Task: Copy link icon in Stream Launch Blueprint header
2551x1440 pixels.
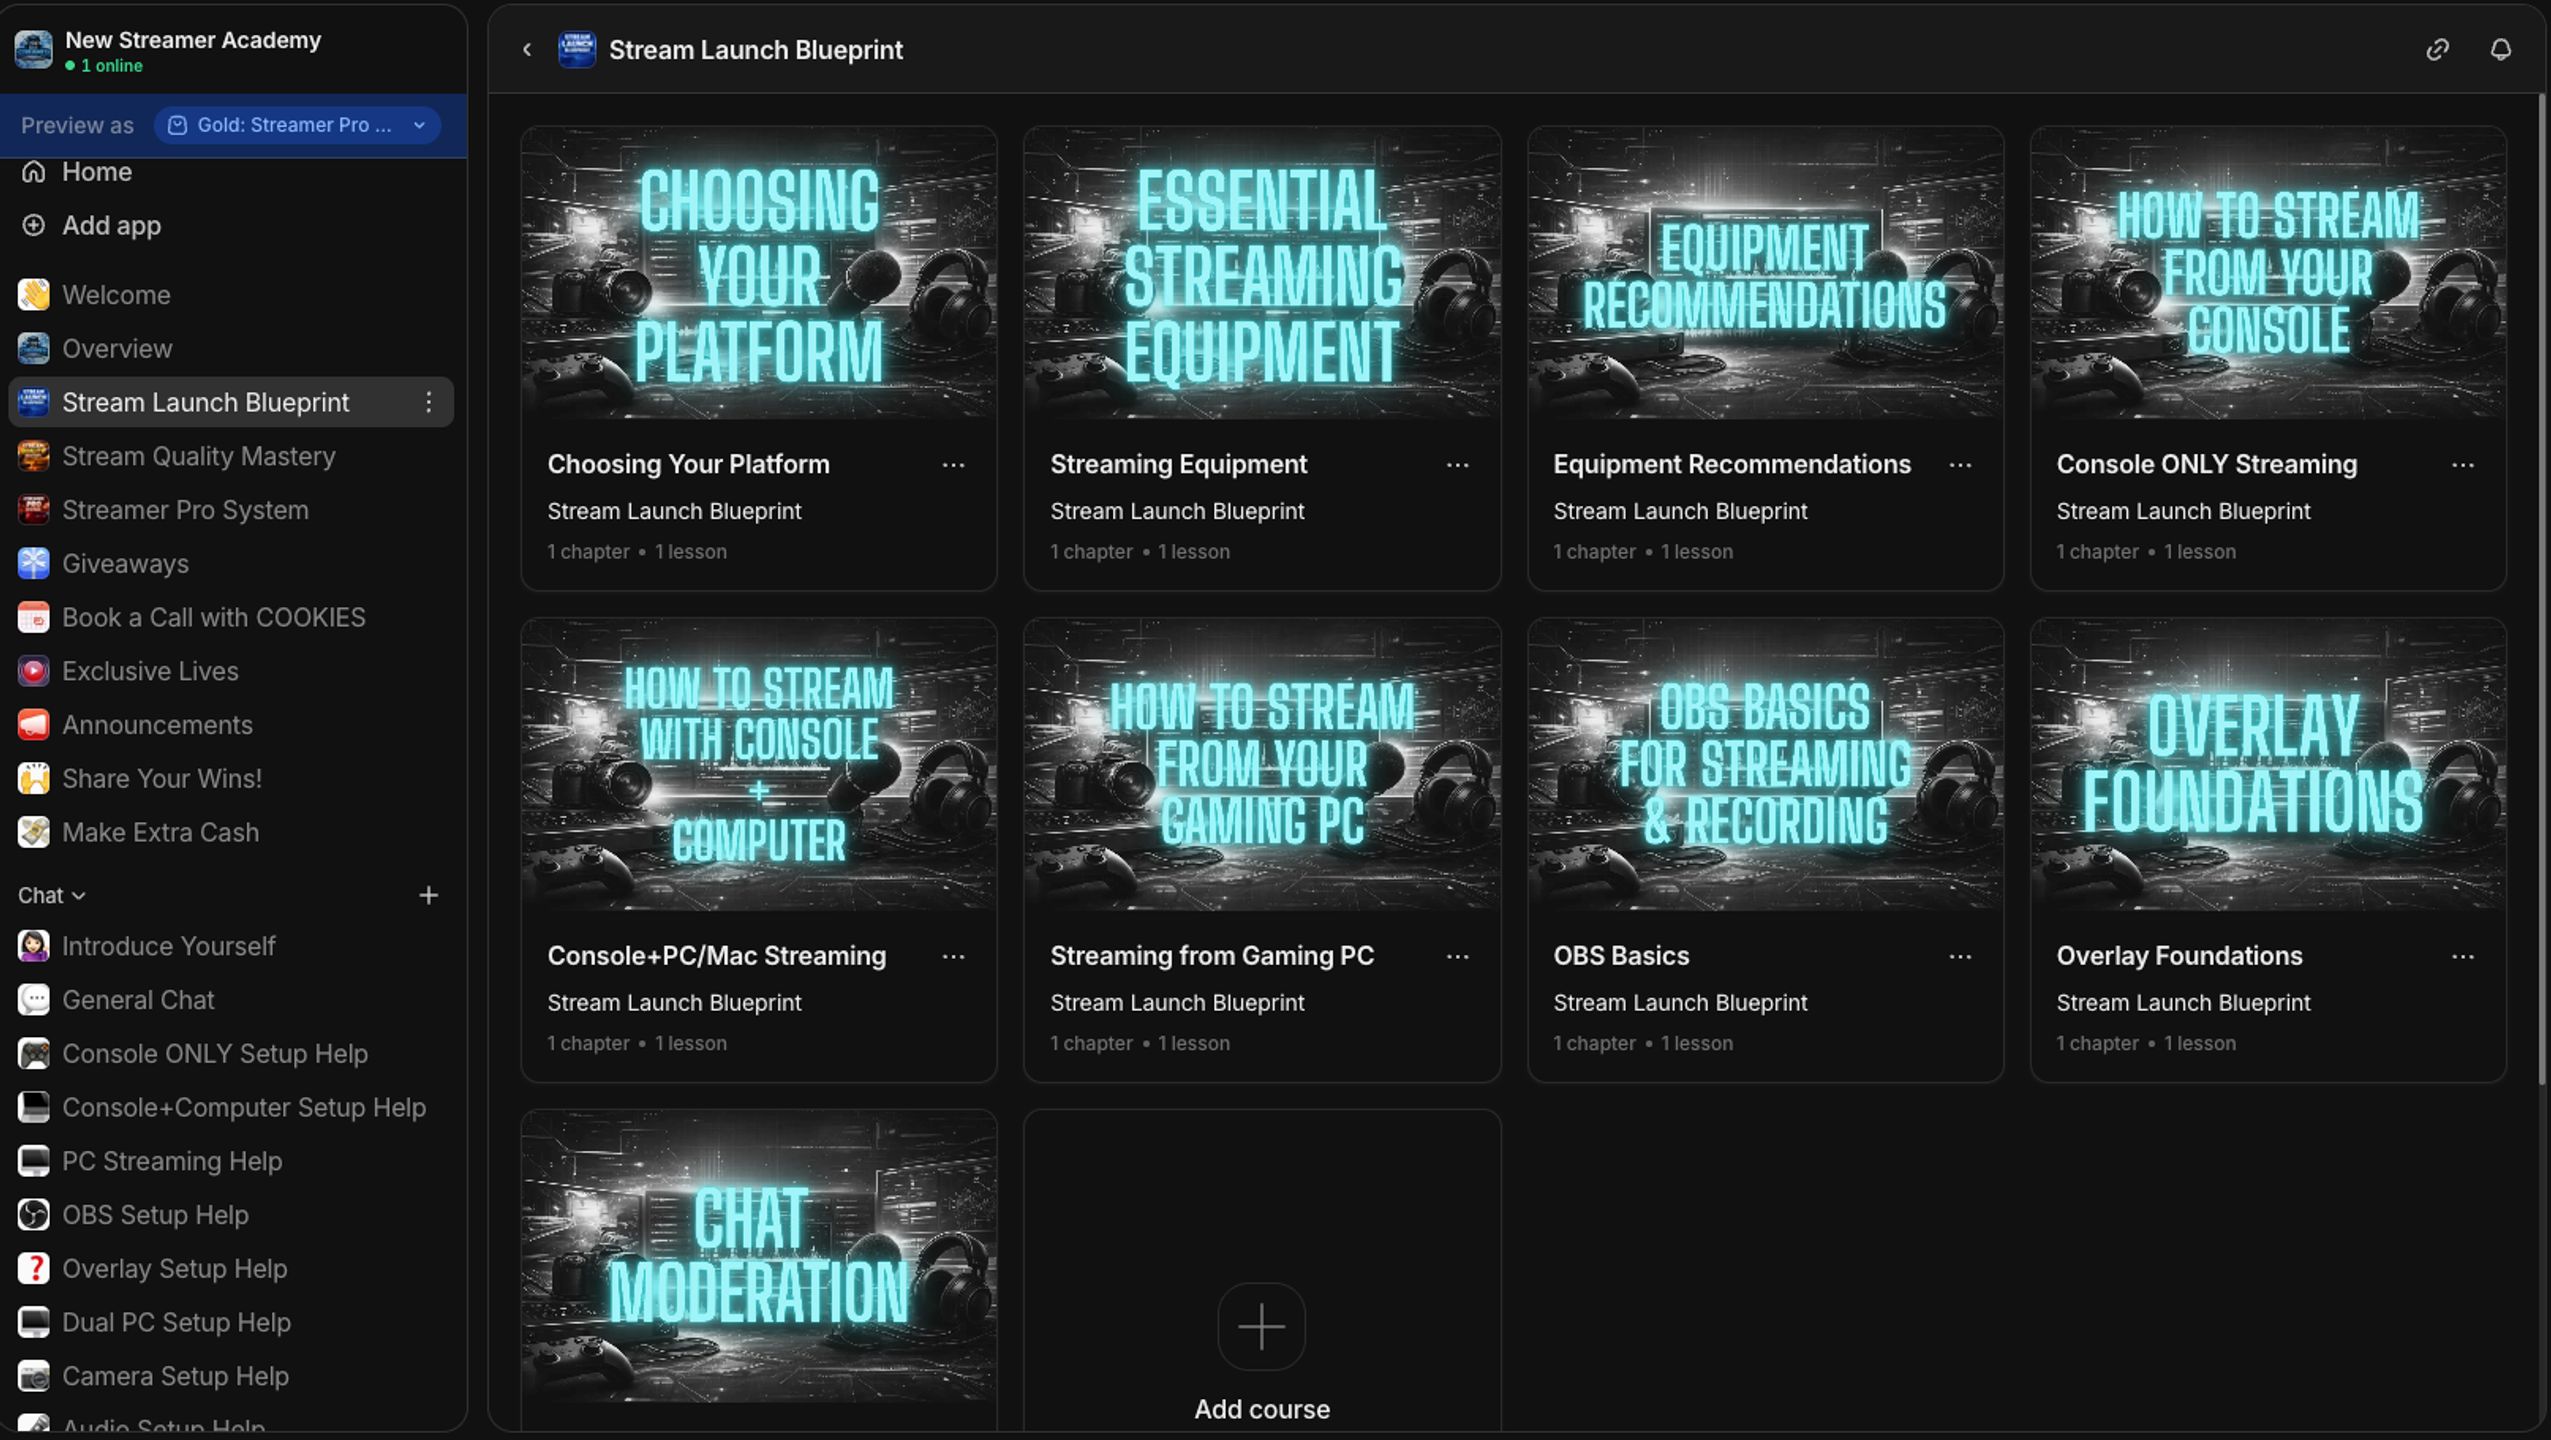Action: (2437, 50)
